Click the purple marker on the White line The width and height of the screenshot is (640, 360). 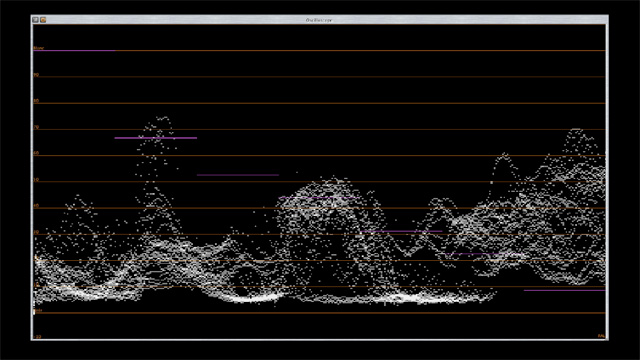pyautogui.click(x=74, y=51)
